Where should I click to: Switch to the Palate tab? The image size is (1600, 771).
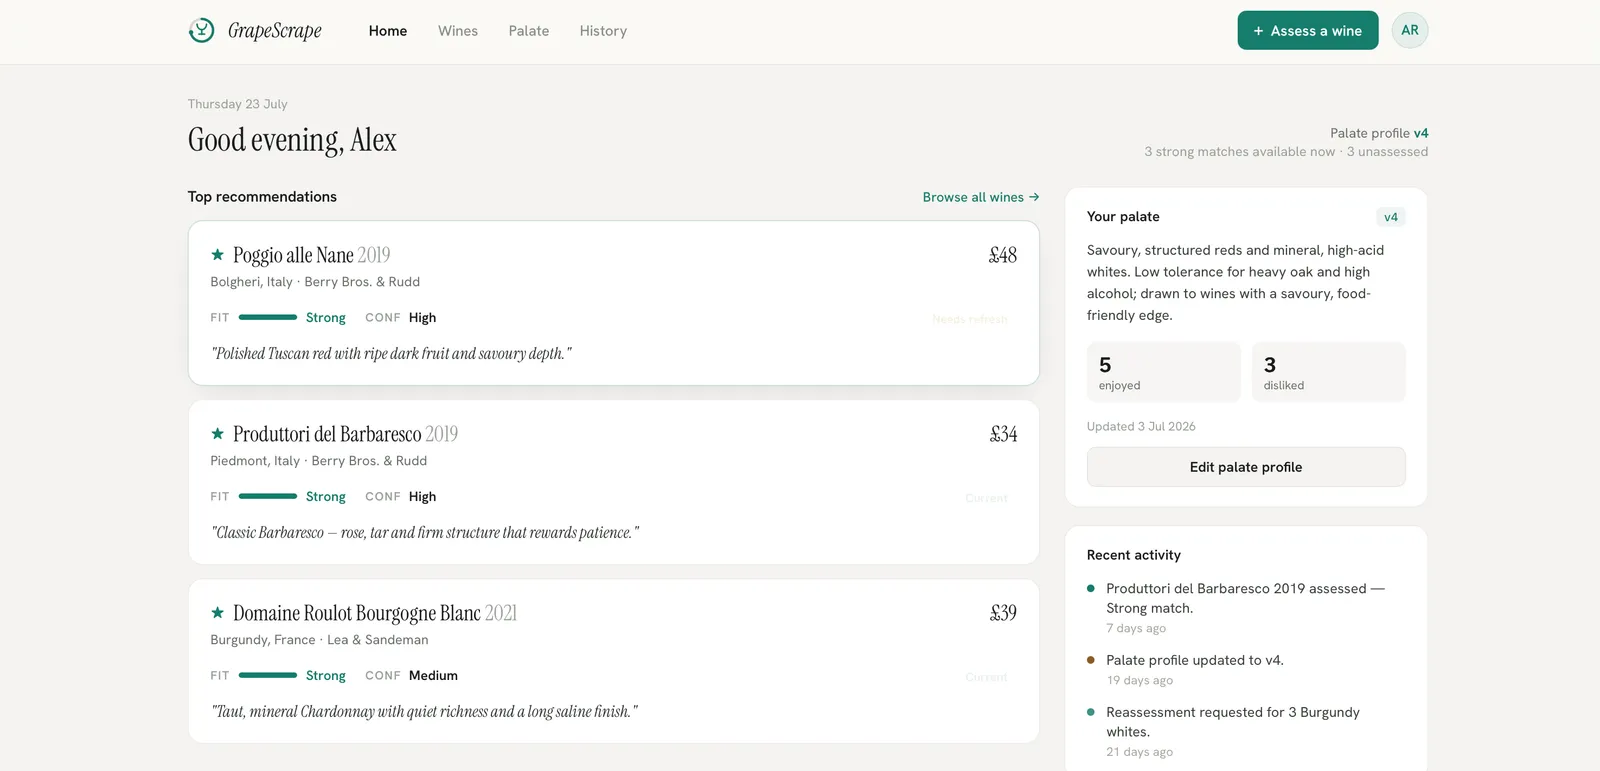pyautogui.click(x=529, y=31)
